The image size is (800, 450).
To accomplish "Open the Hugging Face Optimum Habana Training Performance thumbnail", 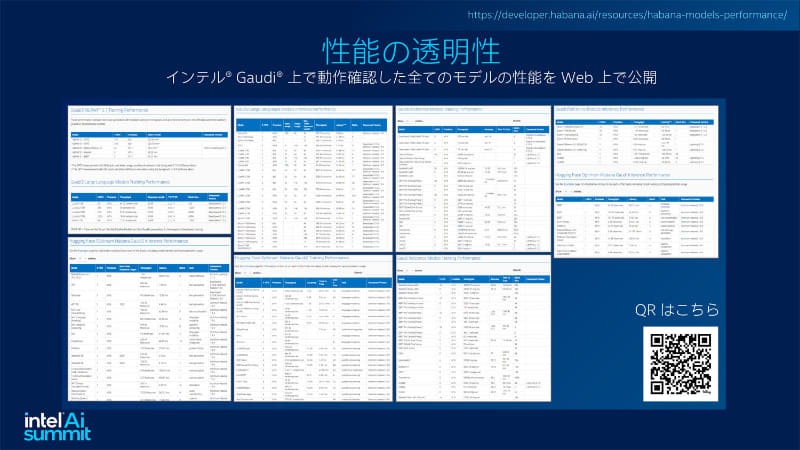I will [313, 328].
